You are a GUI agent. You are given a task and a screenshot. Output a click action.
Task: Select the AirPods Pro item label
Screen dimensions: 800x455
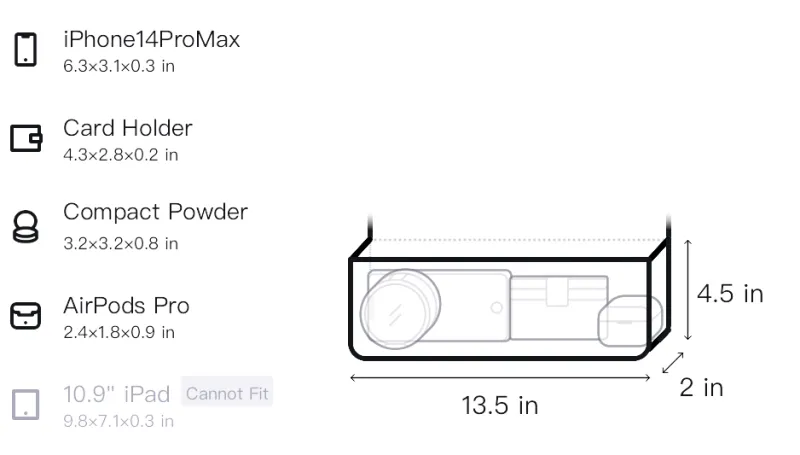(127, 306)
